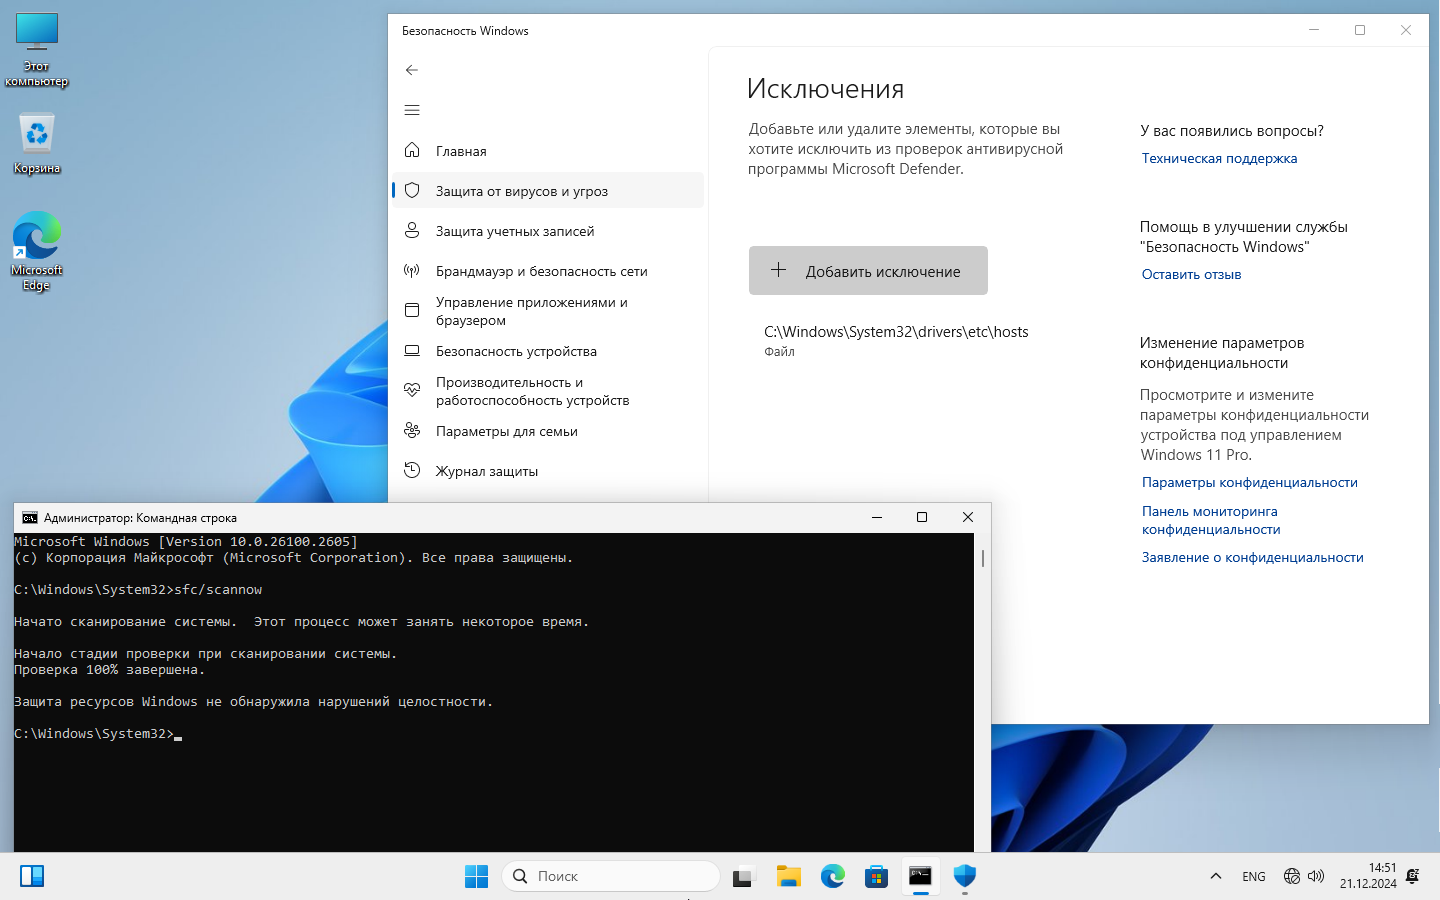Click the window icon for app control
Viewport: 1440px width, 900px height.
pyautogui.click(x=412, y=310)
